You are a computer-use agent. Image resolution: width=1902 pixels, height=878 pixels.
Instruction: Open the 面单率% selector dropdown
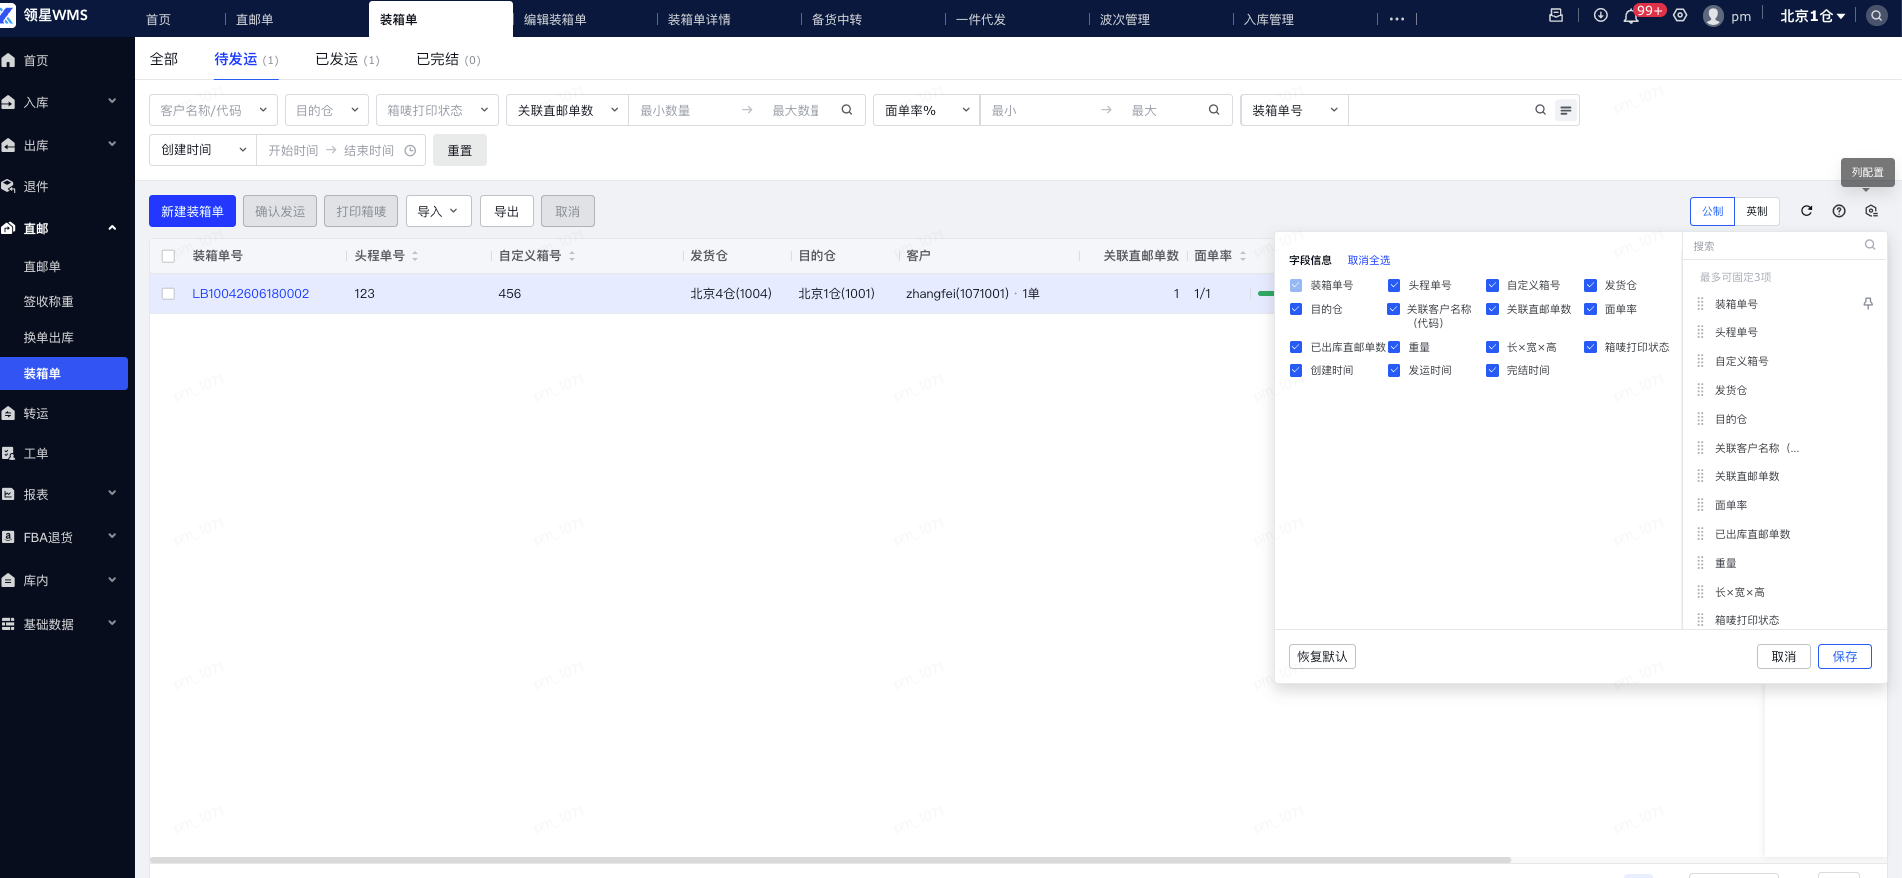tap(927, 110)
